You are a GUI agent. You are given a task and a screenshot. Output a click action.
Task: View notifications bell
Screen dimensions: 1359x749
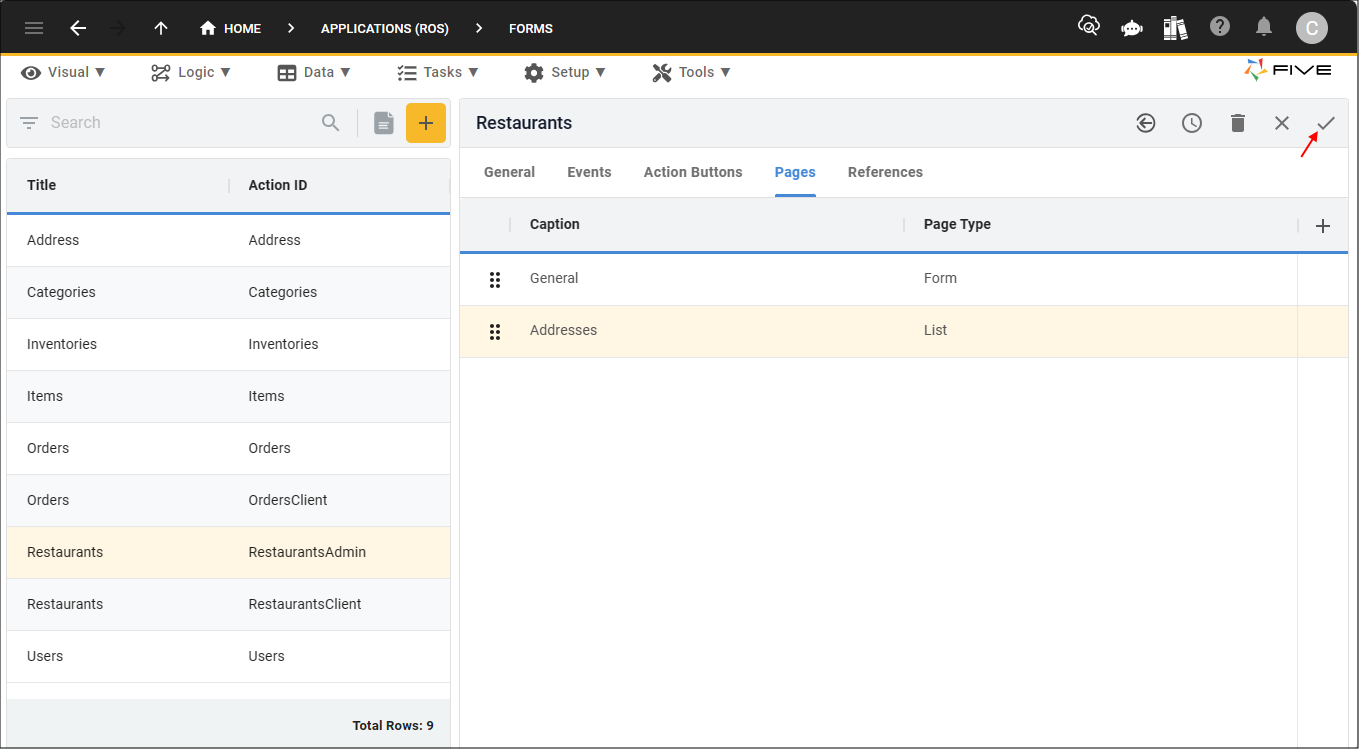coord(1264,27)
